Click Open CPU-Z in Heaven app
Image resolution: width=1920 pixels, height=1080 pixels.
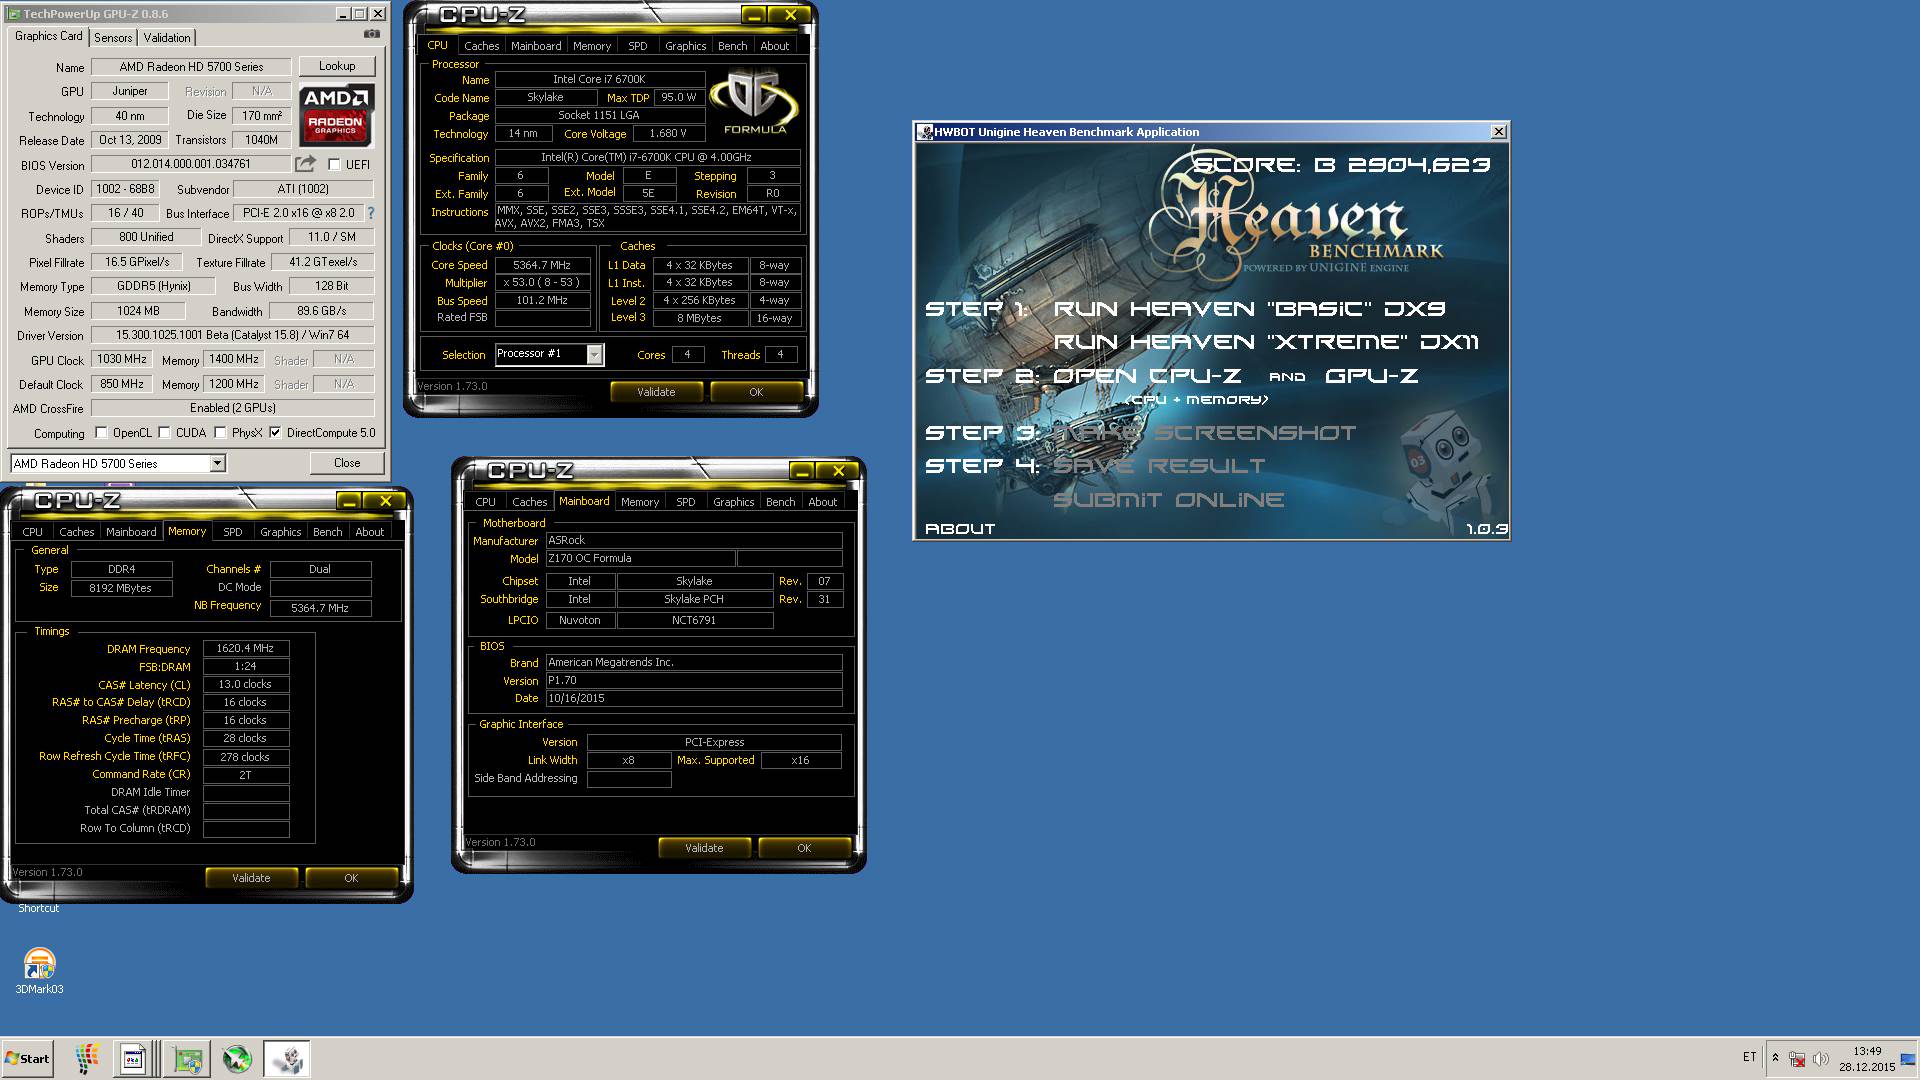[x=1148, y=376]
